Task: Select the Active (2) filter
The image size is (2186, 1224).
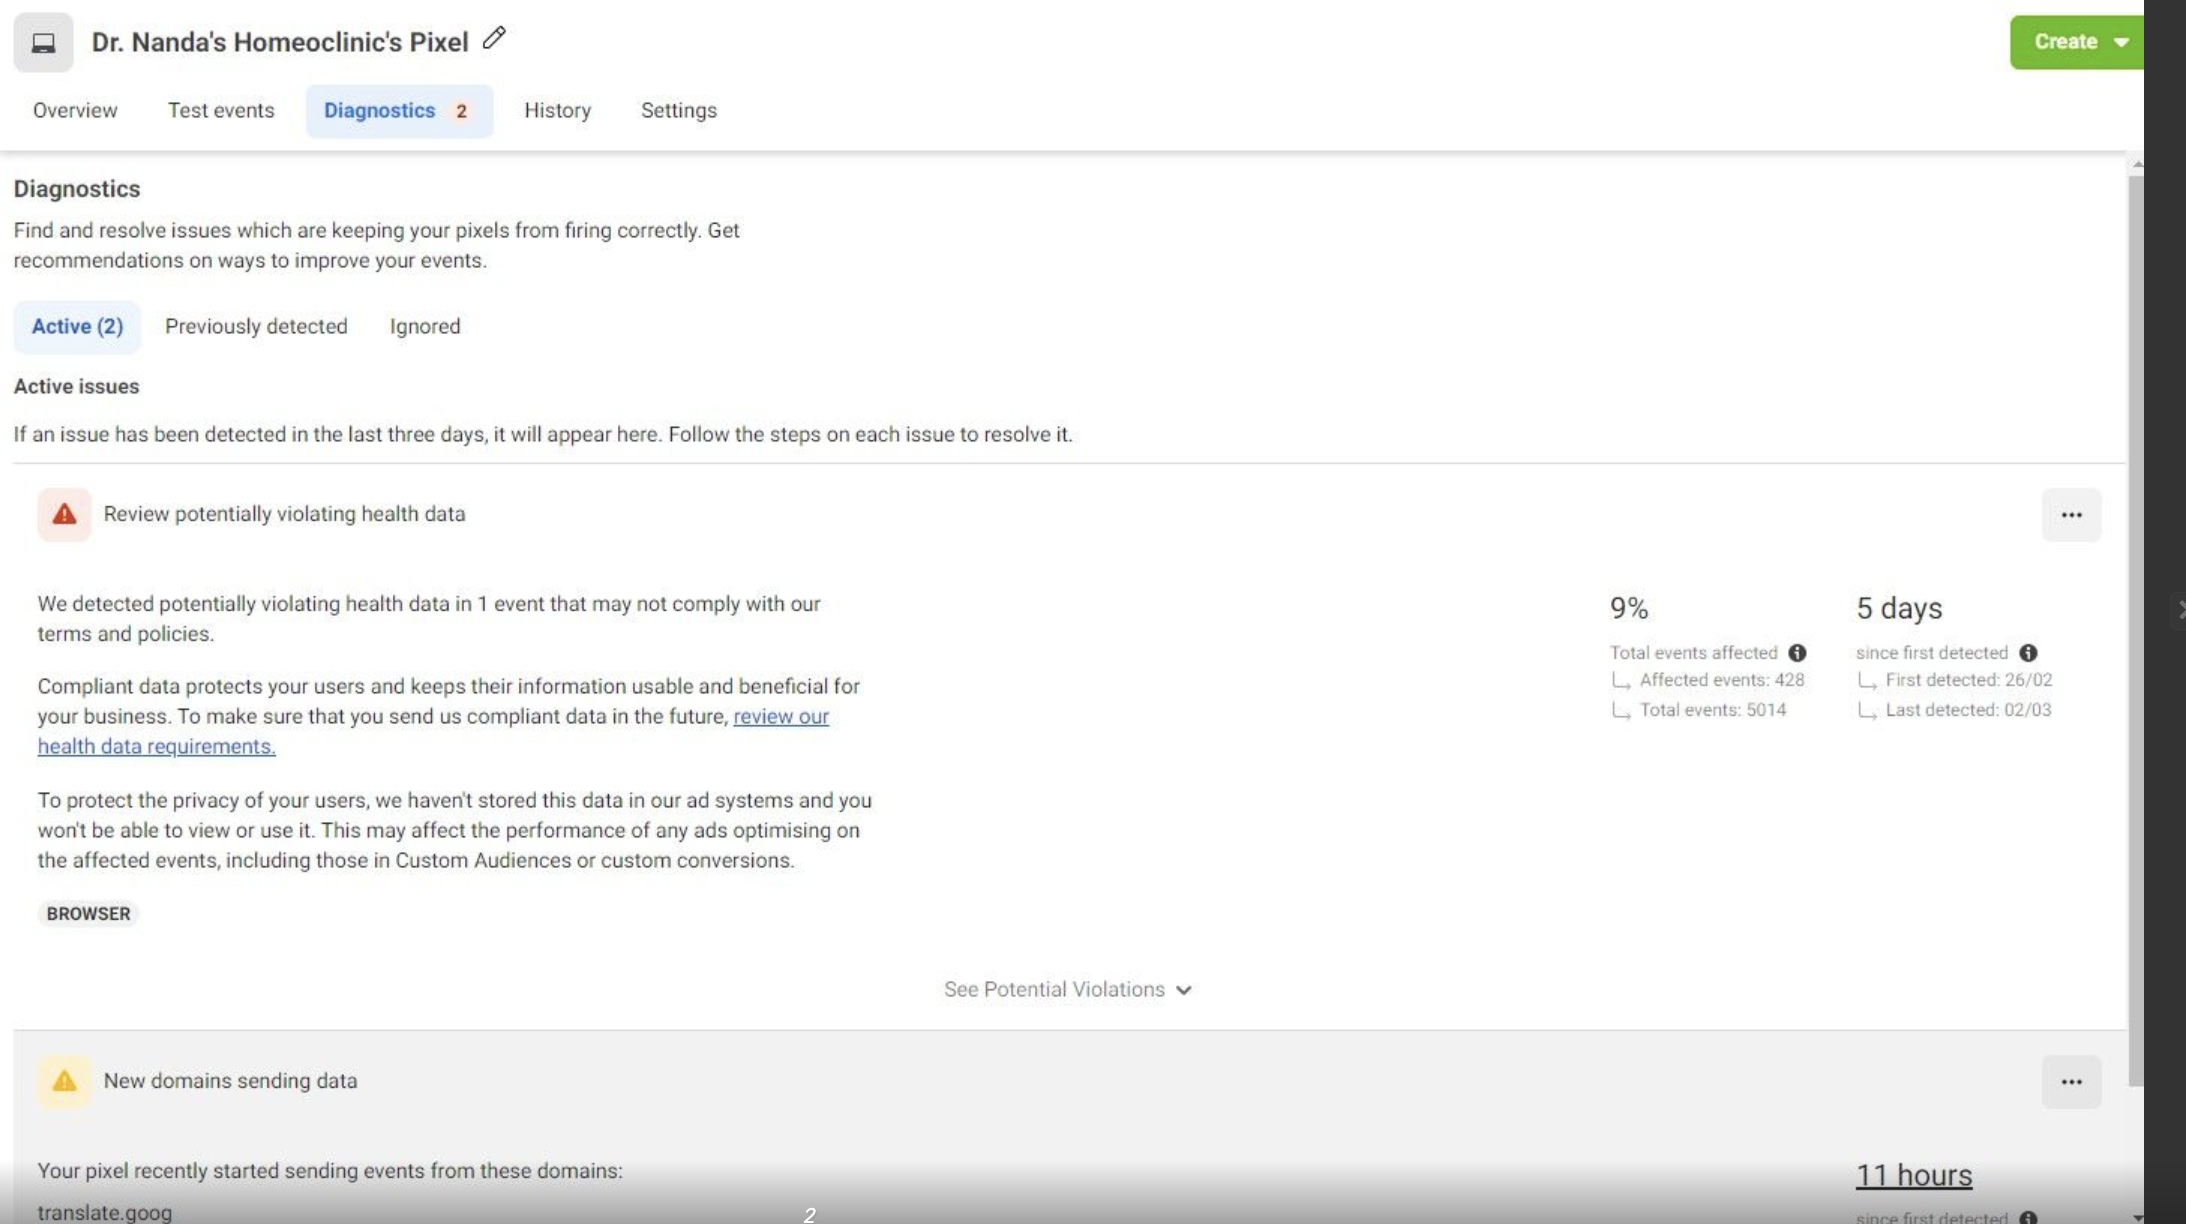Action: (x=77, y=326)
